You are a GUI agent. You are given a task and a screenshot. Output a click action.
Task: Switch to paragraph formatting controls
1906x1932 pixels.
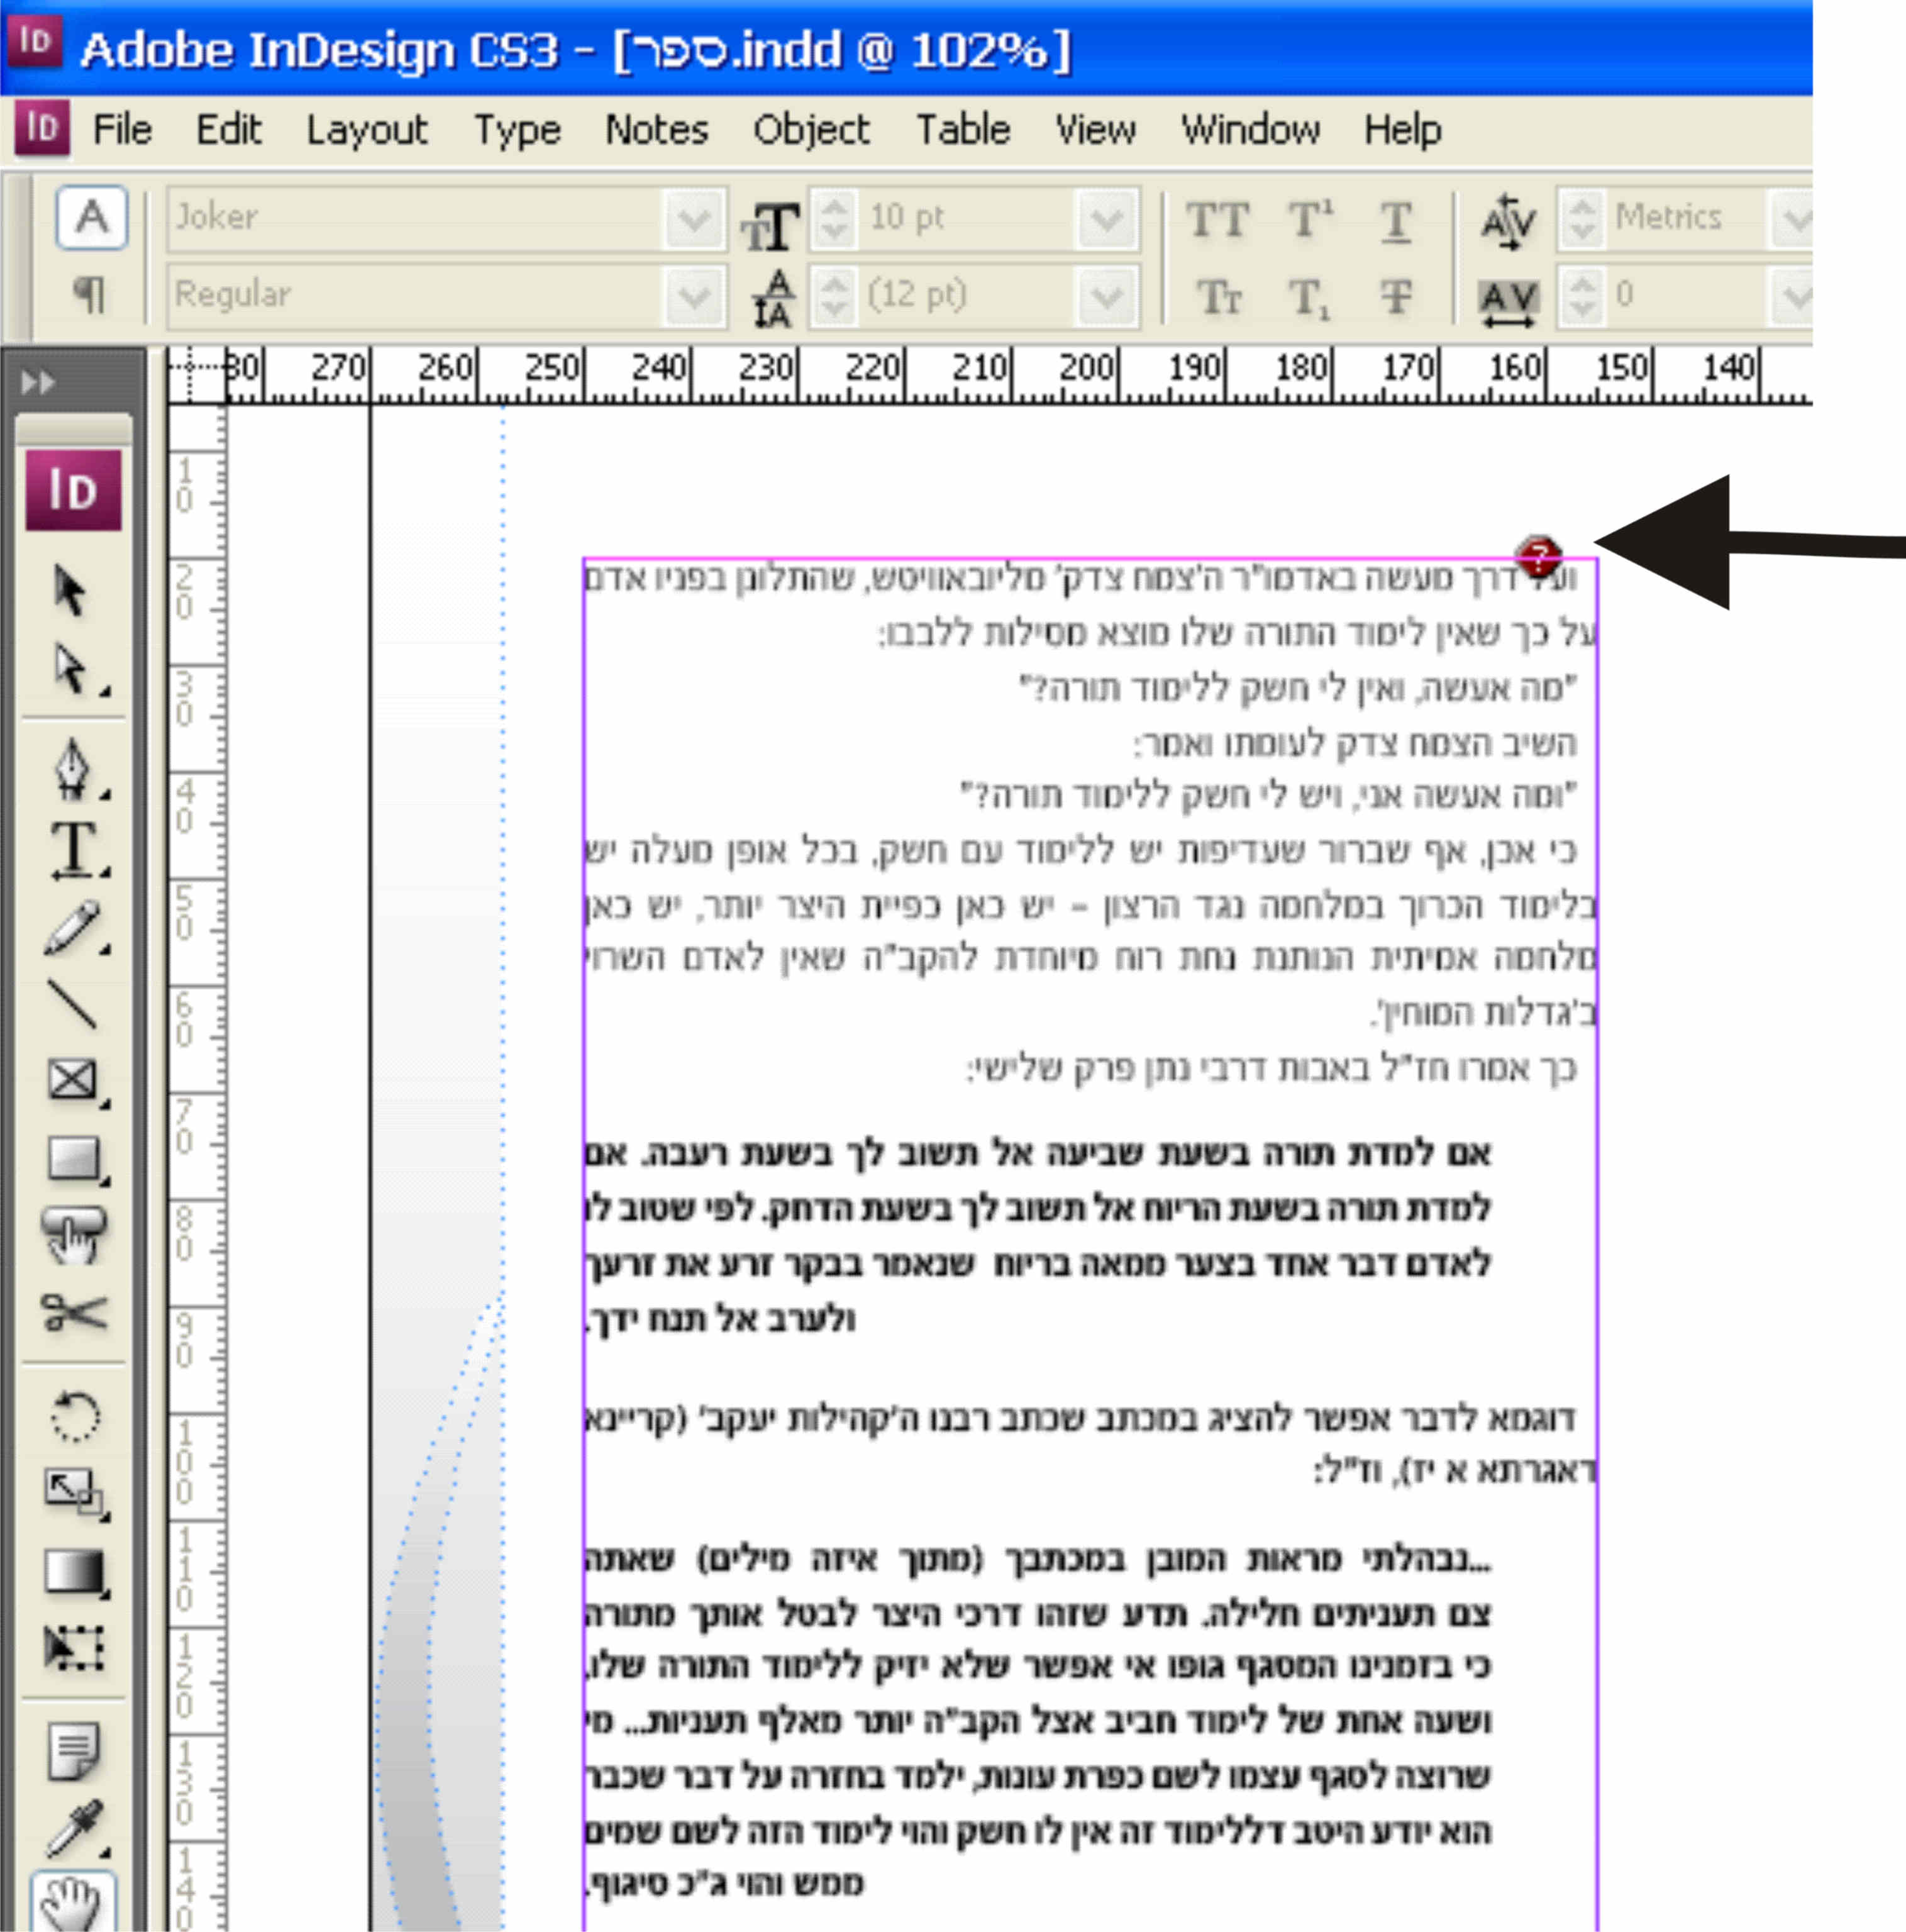click(x=90, y=294)
